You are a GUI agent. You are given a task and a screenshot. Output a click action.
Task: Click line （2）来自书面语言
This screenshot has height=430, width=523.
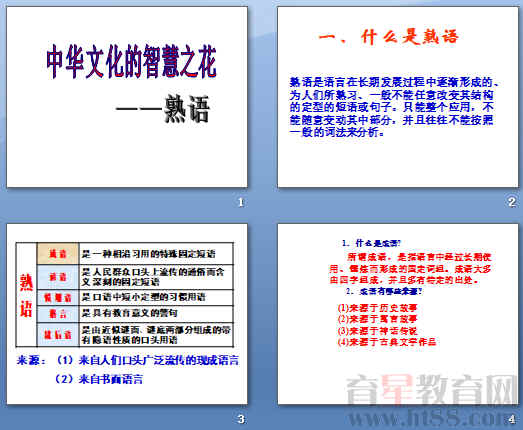99,379
